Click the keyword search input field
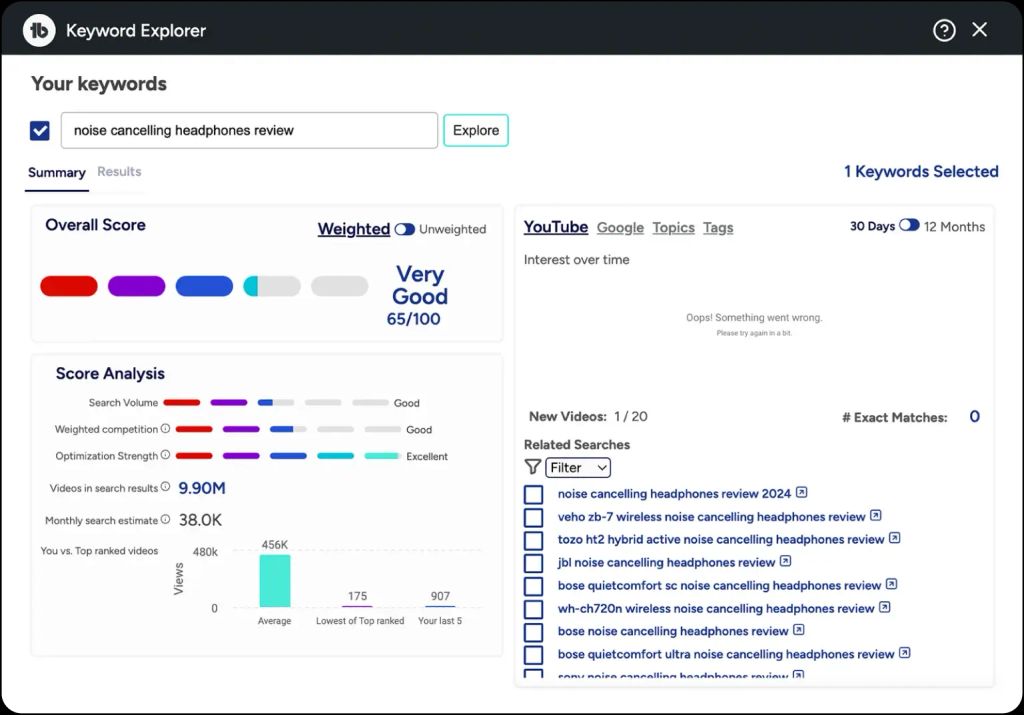Screen dimensions: 1024x715 (249, 130)
